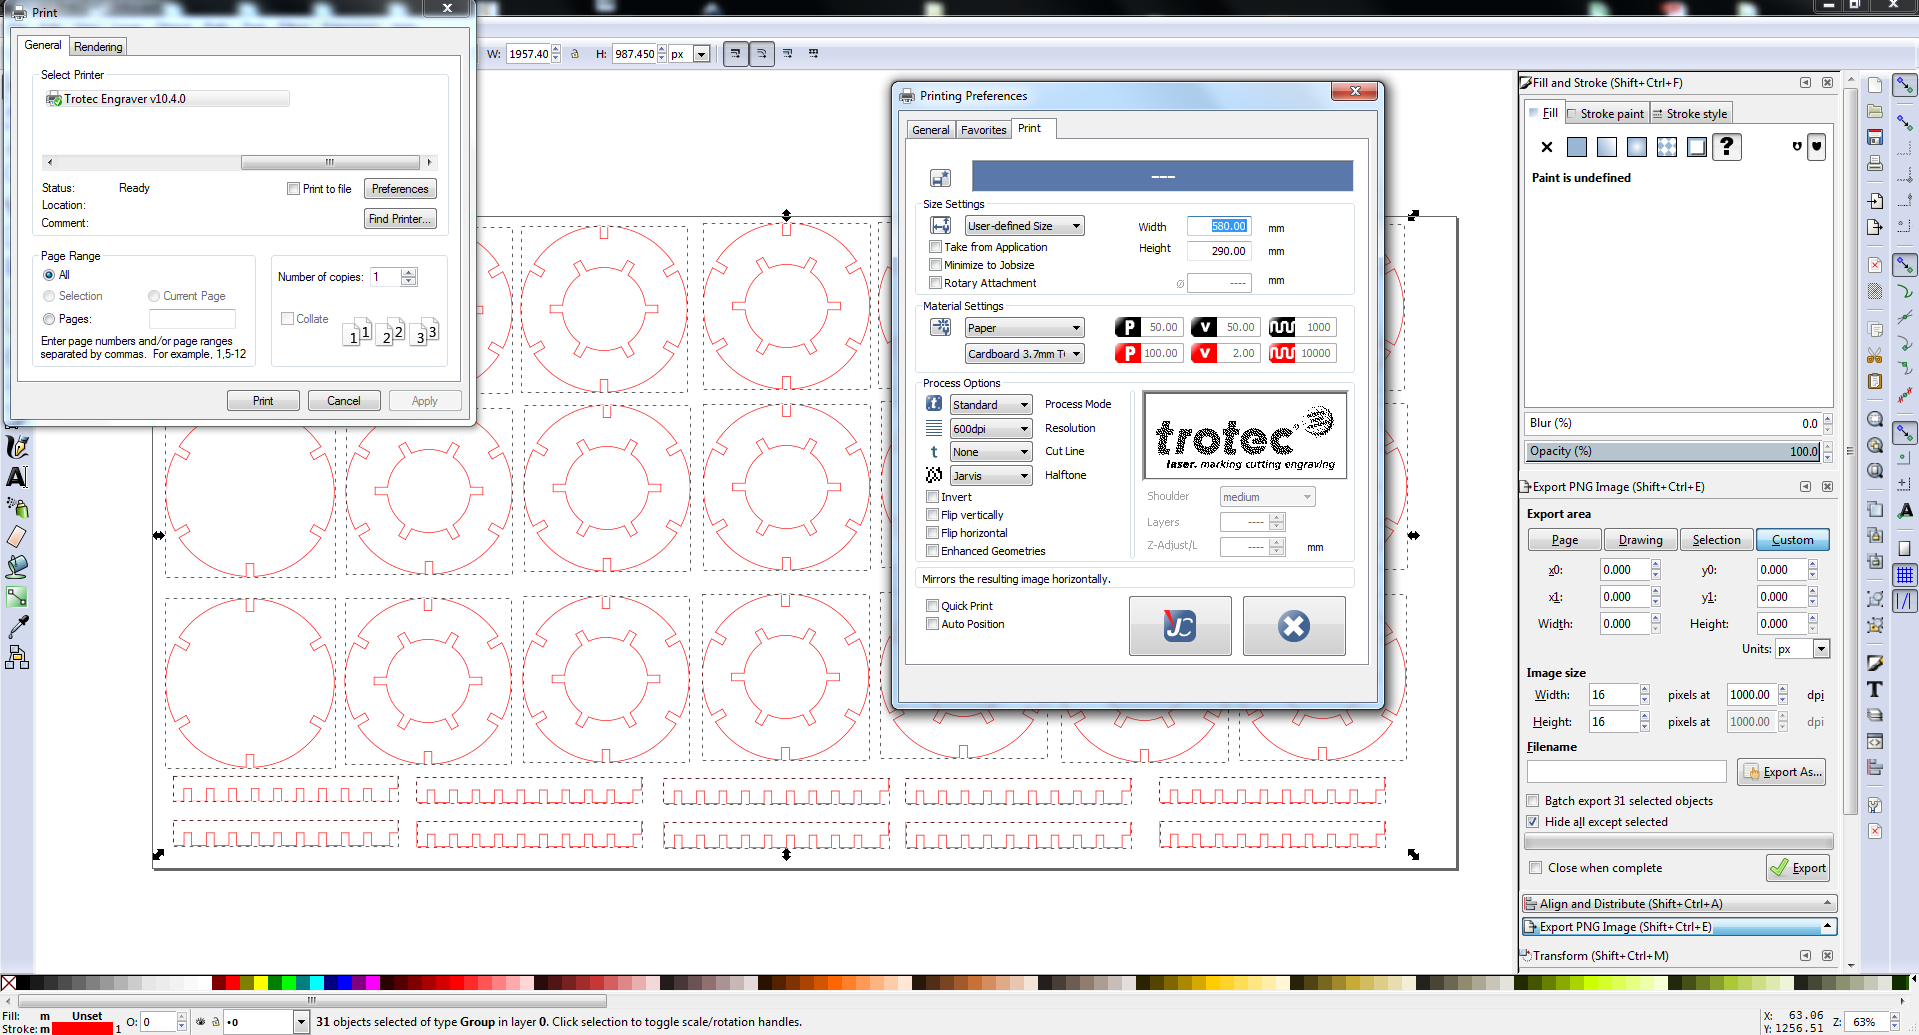The image size is (1919, 1035).
Task: Check Take from Application
Action: point(935,247)
